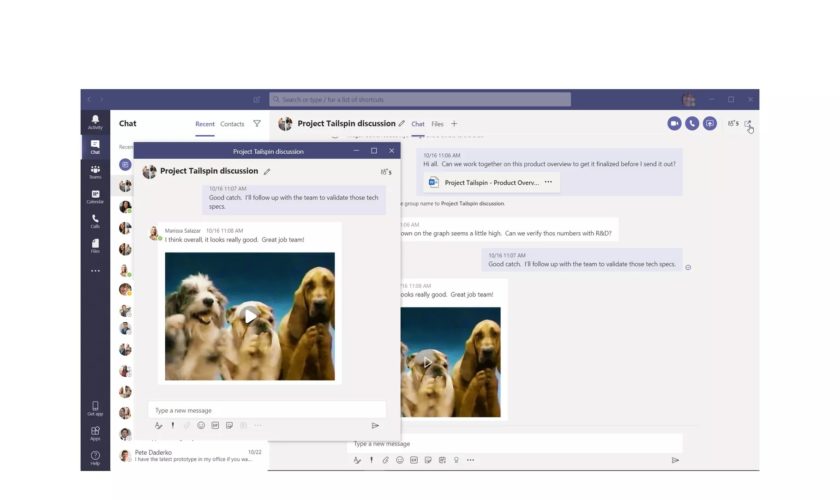The image size is (840, 500).
Task: Send the message in main chat
Action: (x=675, y=460)
